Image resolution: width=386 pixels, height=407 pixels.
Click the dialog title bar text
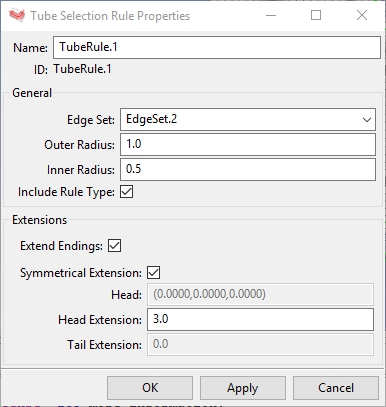click(110, 16)
